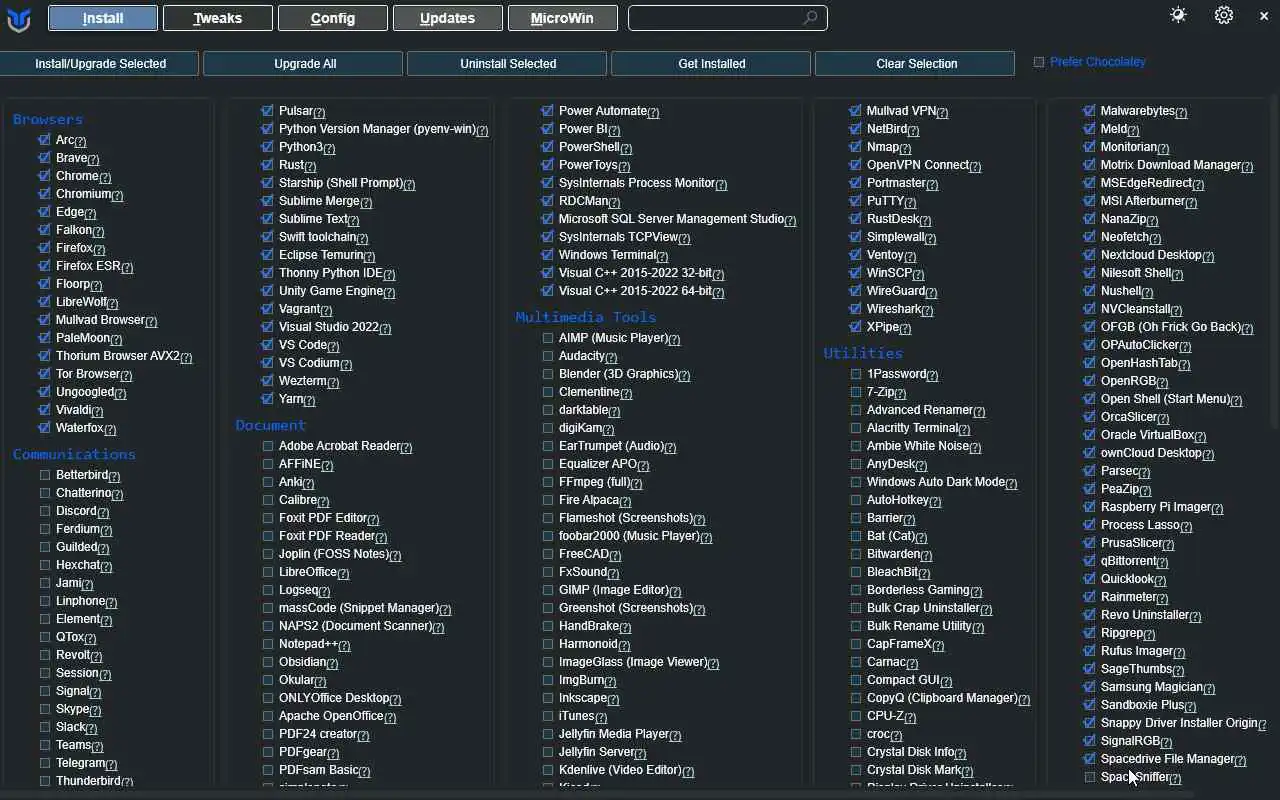1280x800 pixels.
Task: Uncheck the Tor Browser checkbox
Action: (x=44, y=374)
